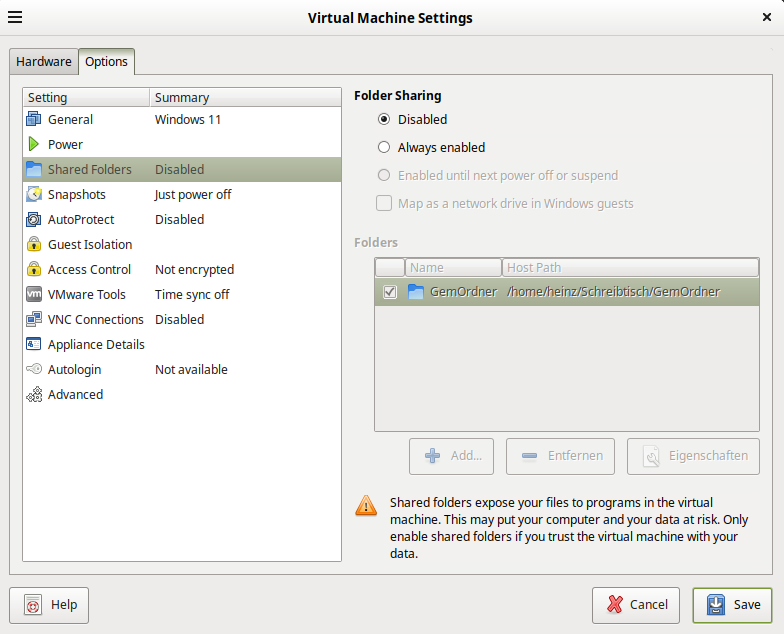Click the VMware Tools icon

(34, 294)
